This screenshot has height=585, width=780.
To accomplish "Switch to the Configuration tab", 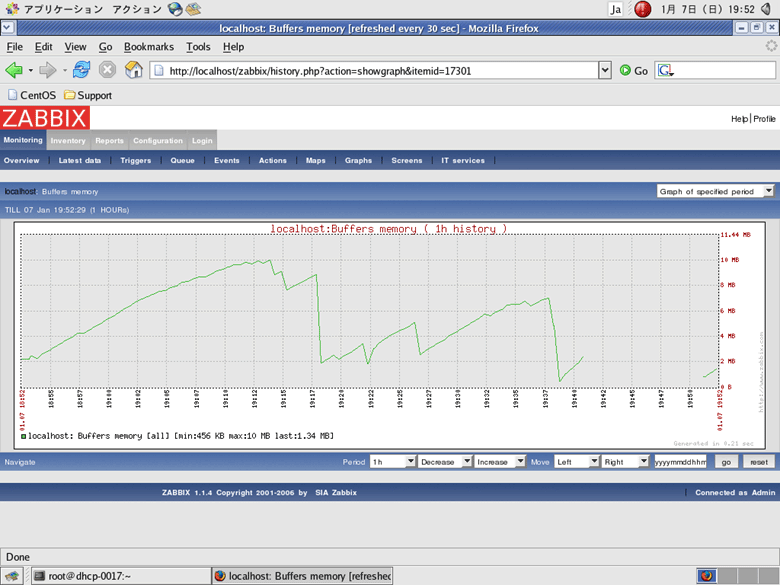I will [158, 141].
